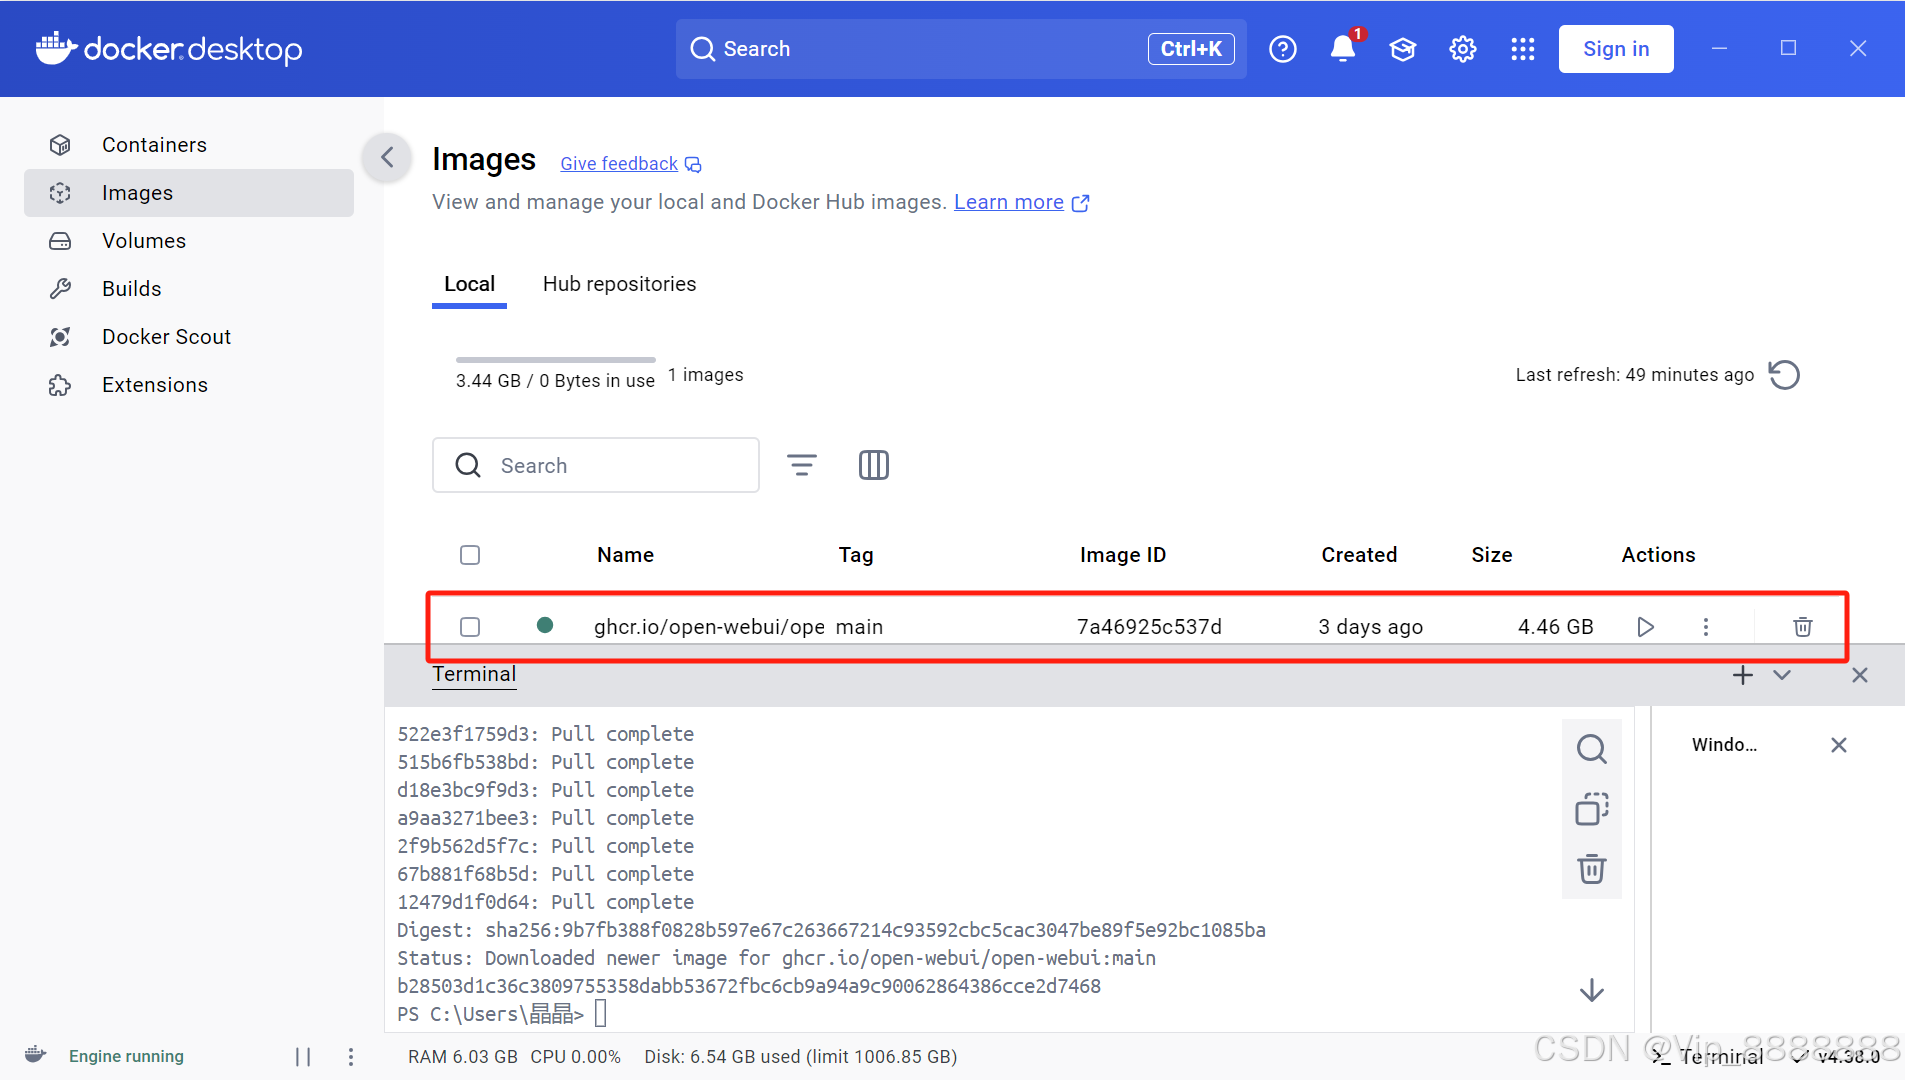This screenshot has height=1080, width=1905.
Task: Click the Created column header
Action: coord(1359,555)
